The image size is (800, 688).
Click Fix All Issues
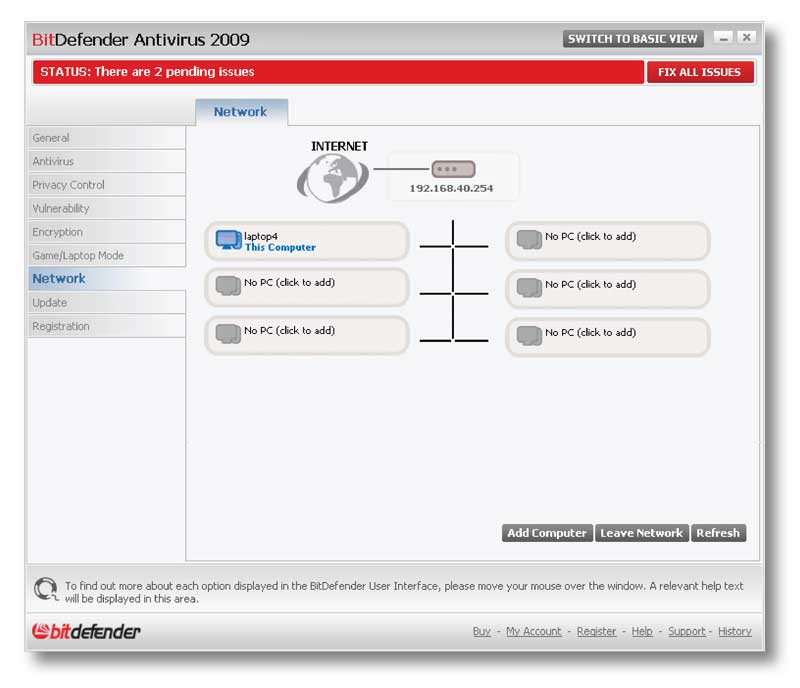(700, 71)
